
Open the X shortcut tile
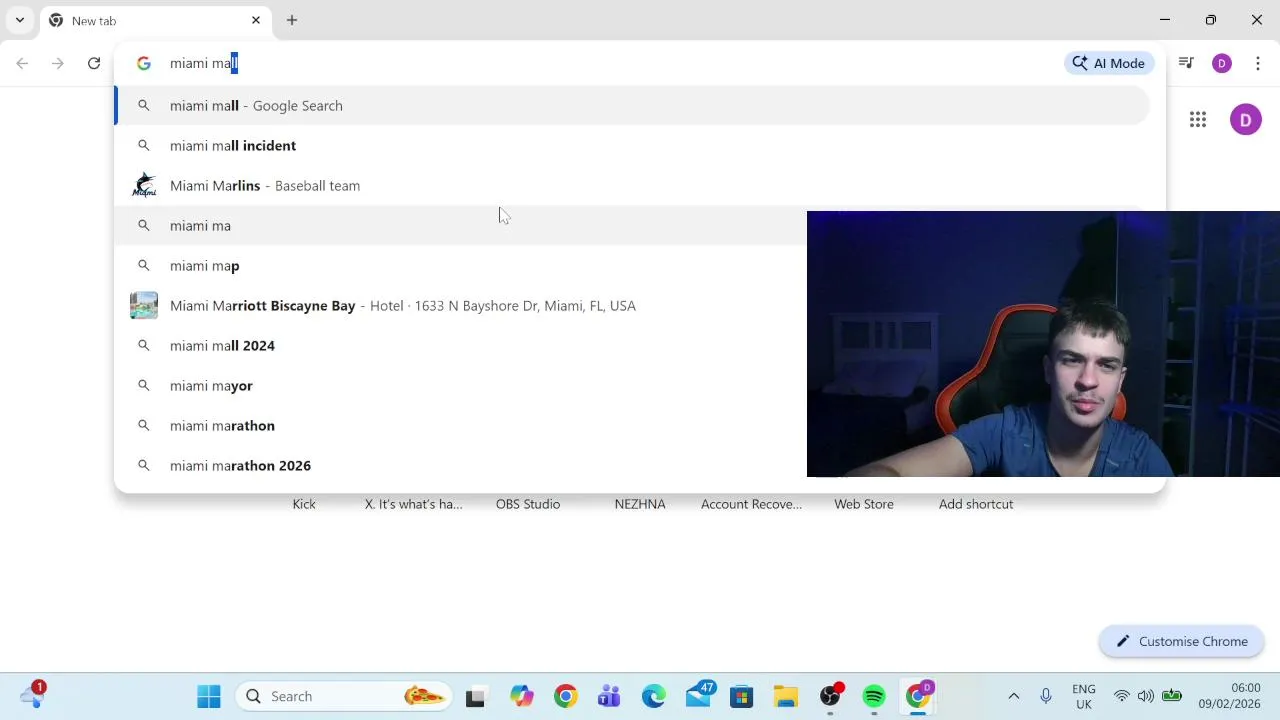pos(414,504)
